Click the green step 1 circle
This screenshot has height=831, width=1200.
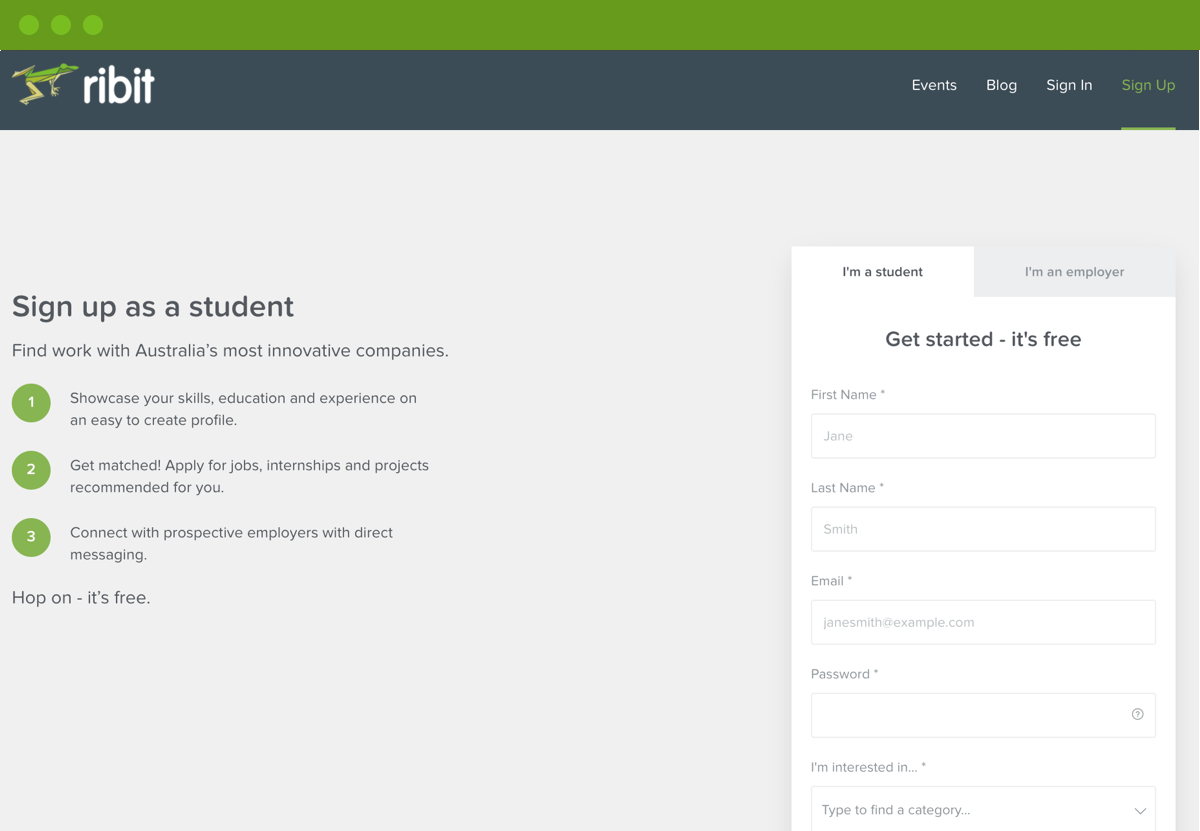[x=31, y=403]
